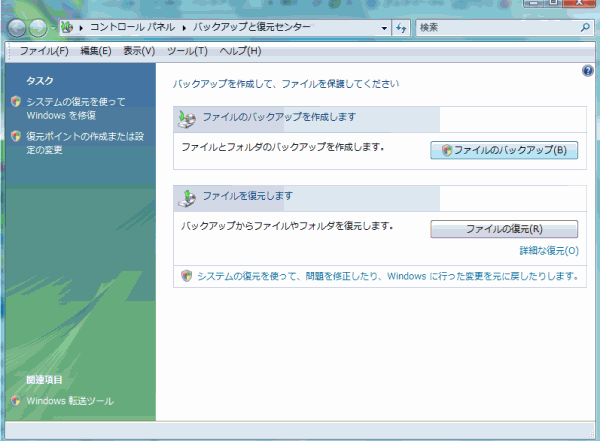Viewport: 600px width, 441px height.
Task: Click the address bar control panel icon
Action: tap(67, 27)
